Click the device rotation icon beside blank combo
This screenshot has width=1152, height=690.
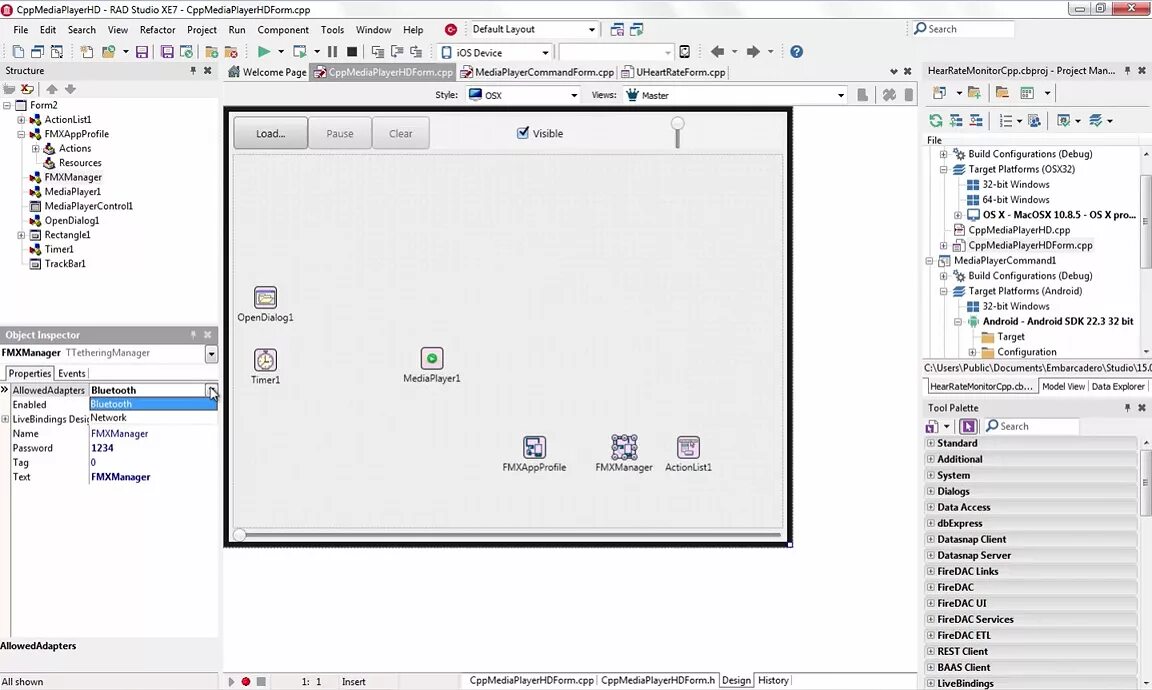pyautogui.click(x=685, y=51)
